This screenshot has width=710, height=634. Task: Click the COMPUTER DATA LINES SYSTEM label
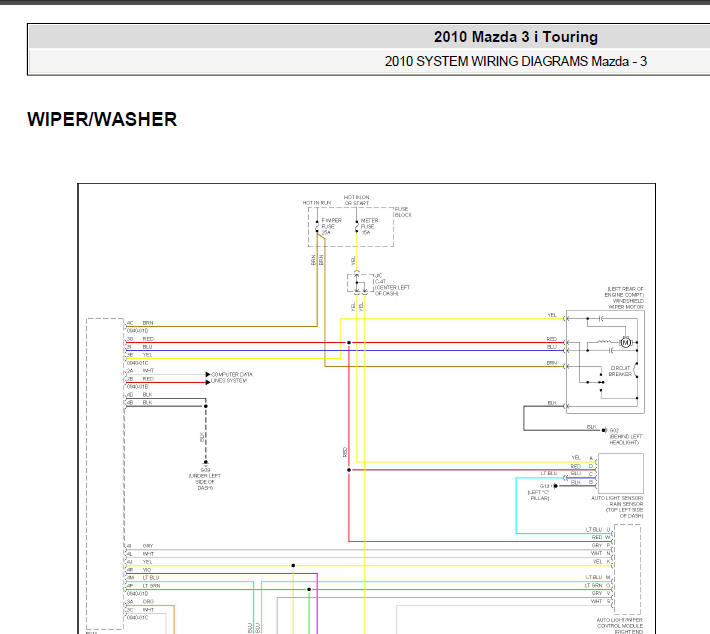pyautogui.click(x=231, y=378)
